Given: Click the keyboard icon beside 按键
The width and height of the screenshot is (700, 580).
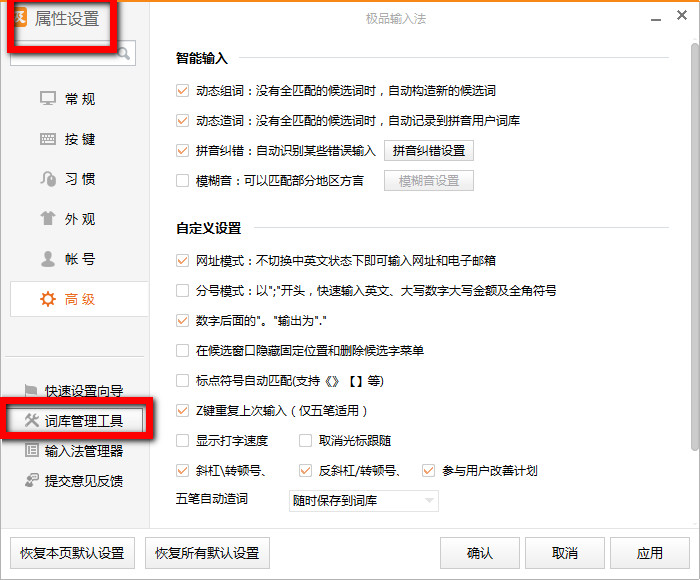Looking at the screenshot, I should pyautogui.click(x=47, y=139).
